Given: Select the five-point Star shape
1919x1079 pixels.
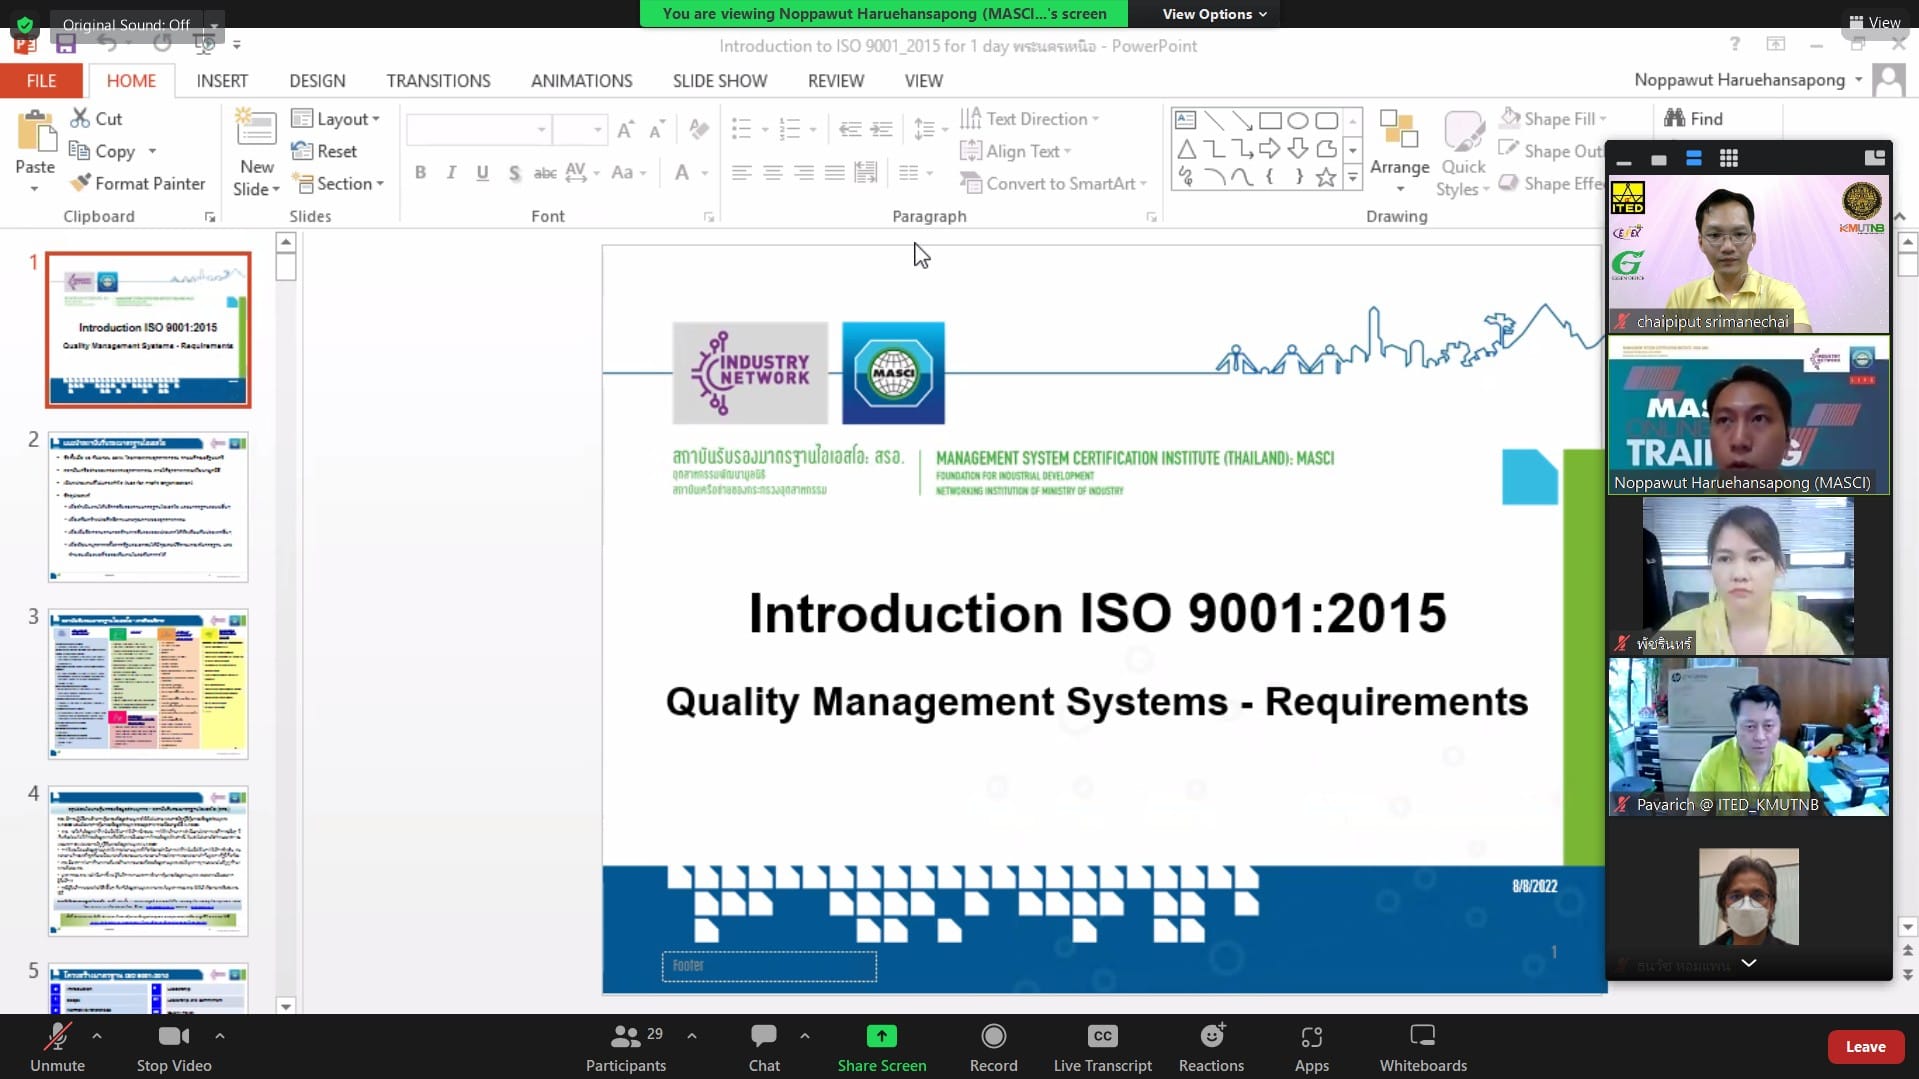Looking at the screenshot, I should 1326,177.
